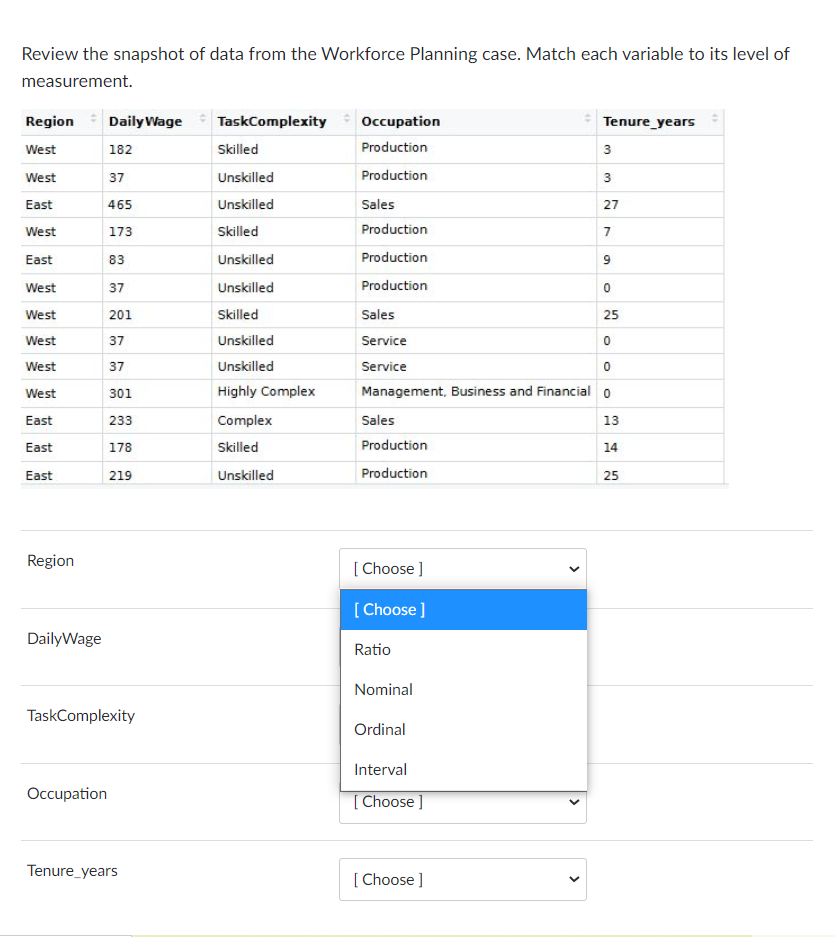Click the sort icon on Occupation column
This screenshot has width=835, height=937.
point(587,120)
